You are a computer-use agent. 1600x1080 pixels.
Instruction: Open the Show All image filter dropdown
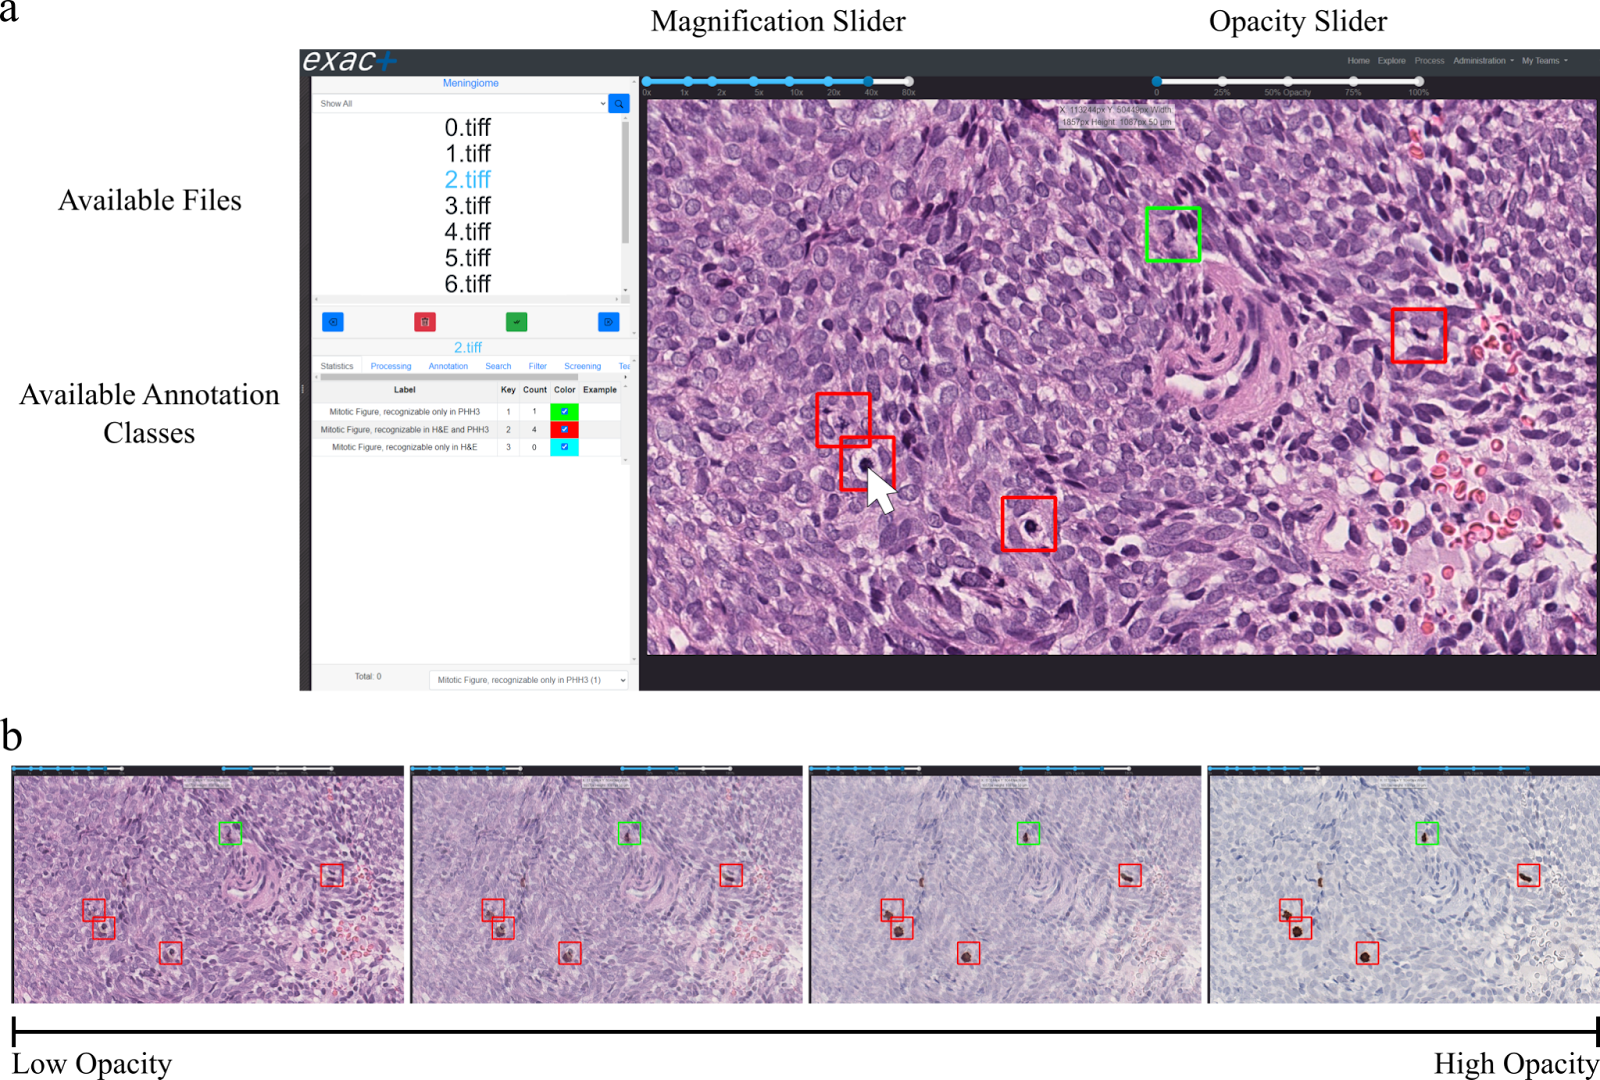pos(461,103)
